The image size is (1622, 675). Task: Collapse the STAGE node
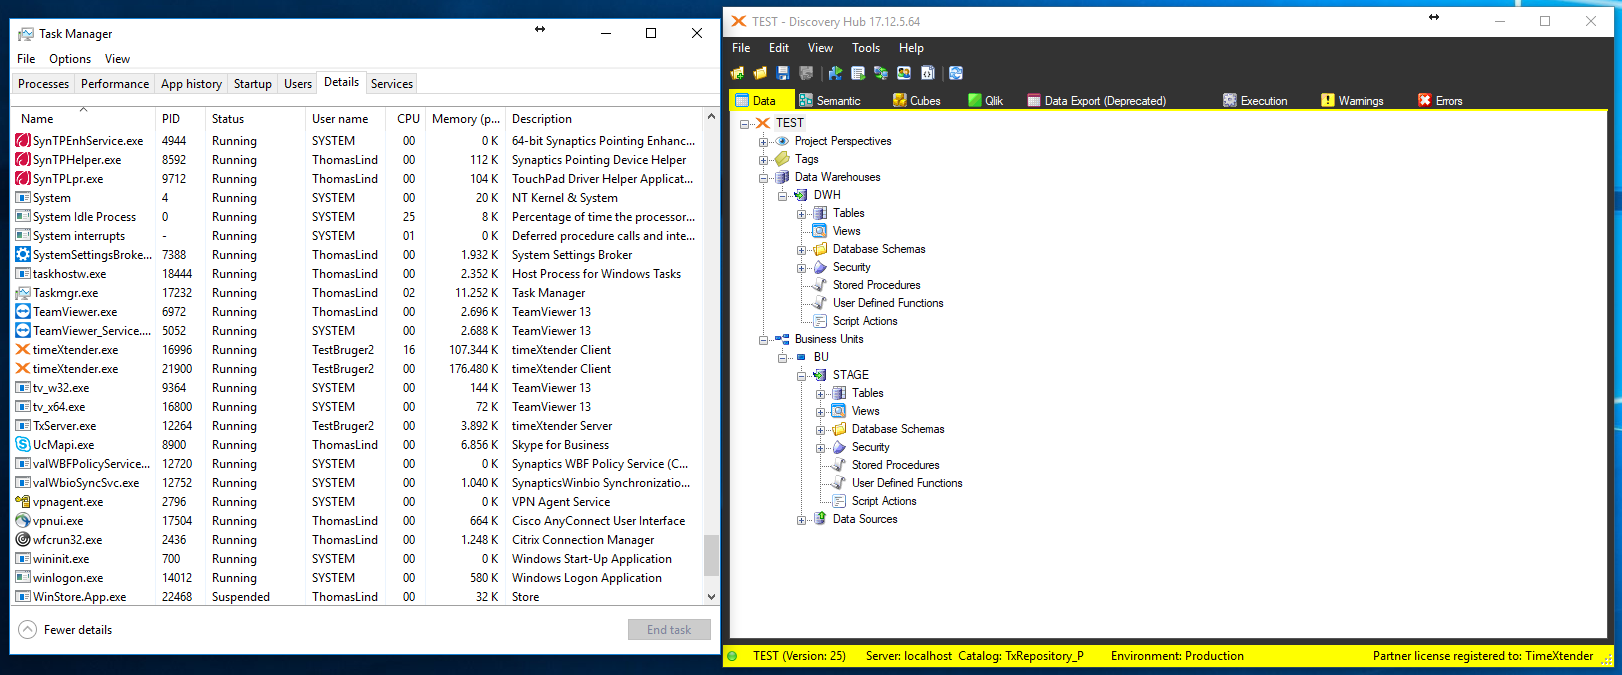click(801, 376)
